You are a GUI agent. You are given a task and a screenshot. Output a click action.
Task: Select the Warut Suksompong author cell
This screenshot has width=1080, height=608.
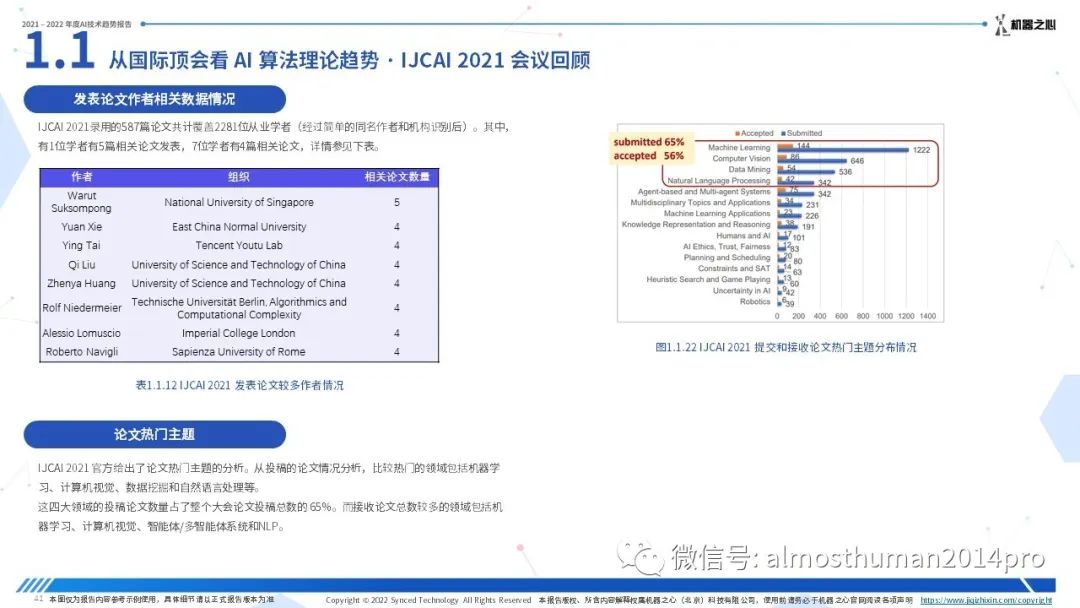coord(81,202)
